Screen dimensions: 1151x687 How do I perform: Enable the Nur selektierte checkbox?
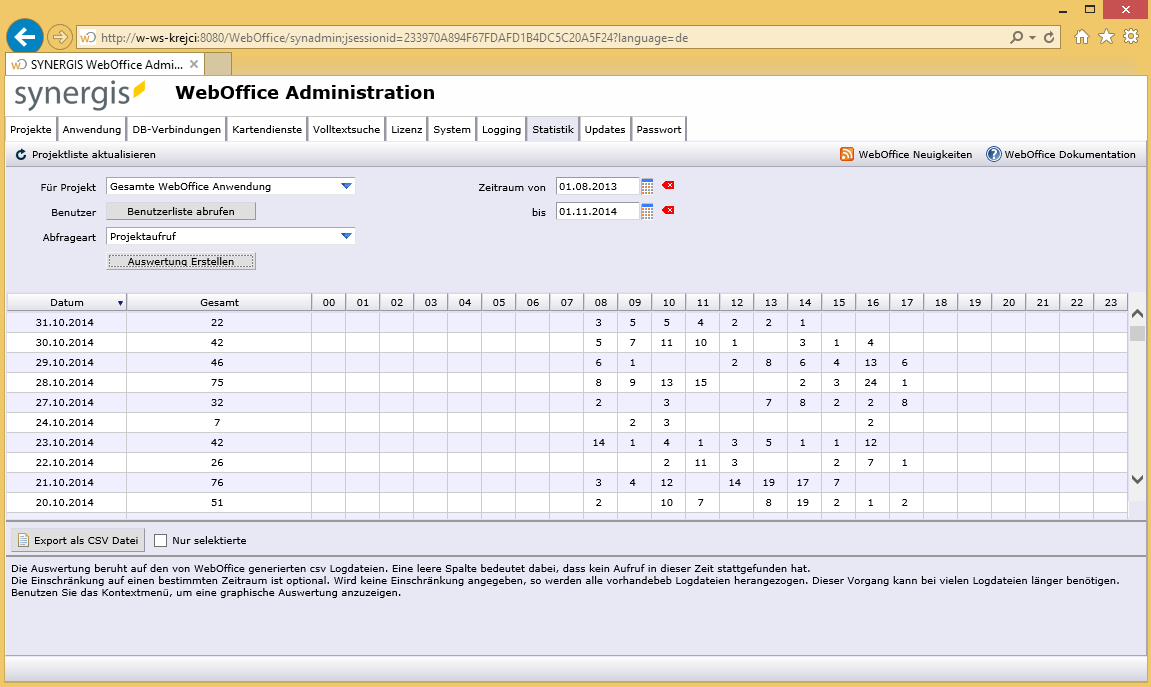(160, 541)
